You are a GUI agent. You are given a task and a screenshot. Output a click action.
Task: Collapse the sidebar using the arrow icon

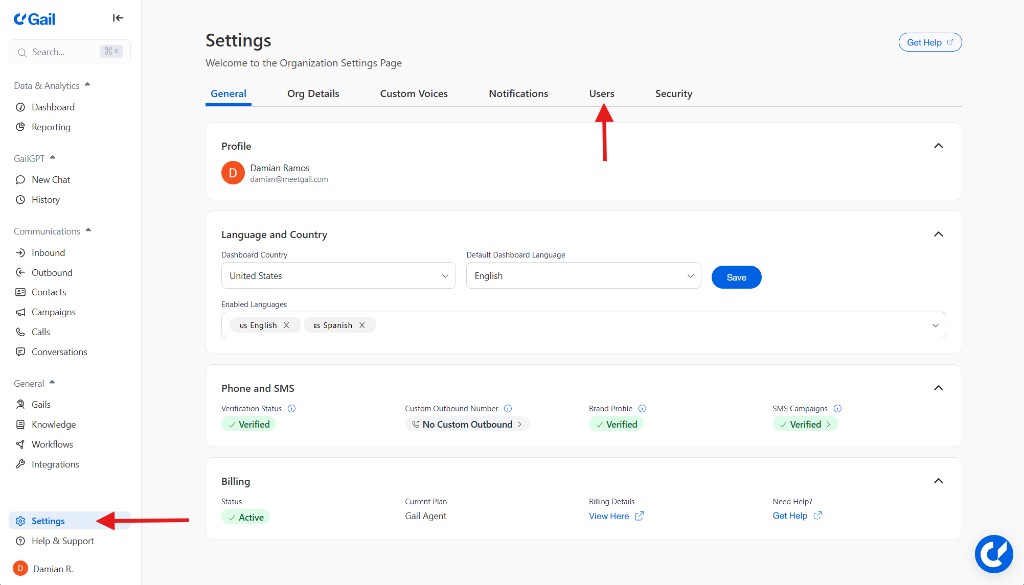(117, 17)
